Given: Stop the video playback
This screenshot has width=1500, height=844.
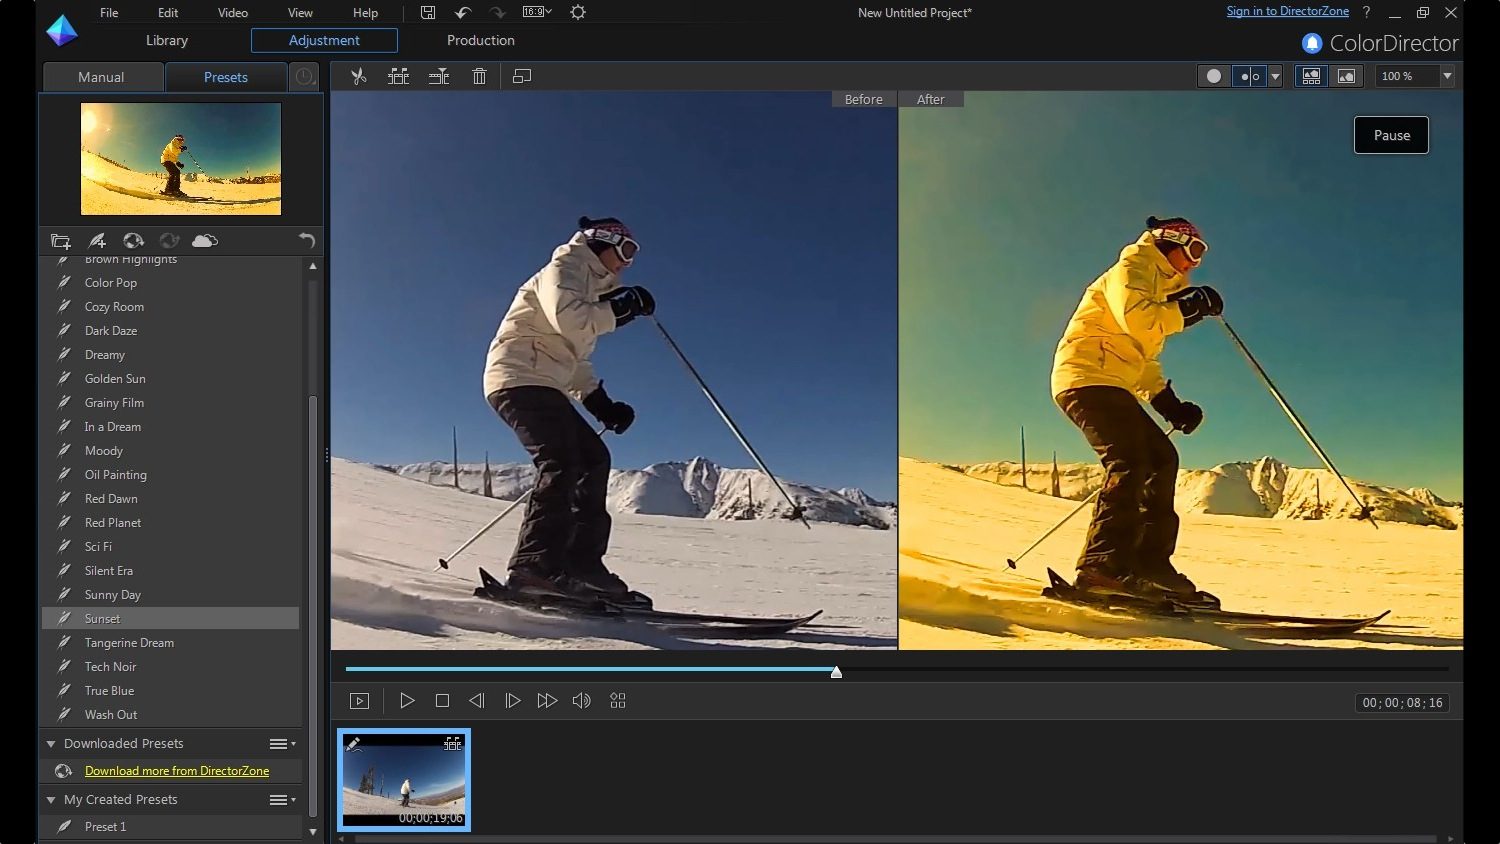Looking at the screenshot, I should [442, 701].
